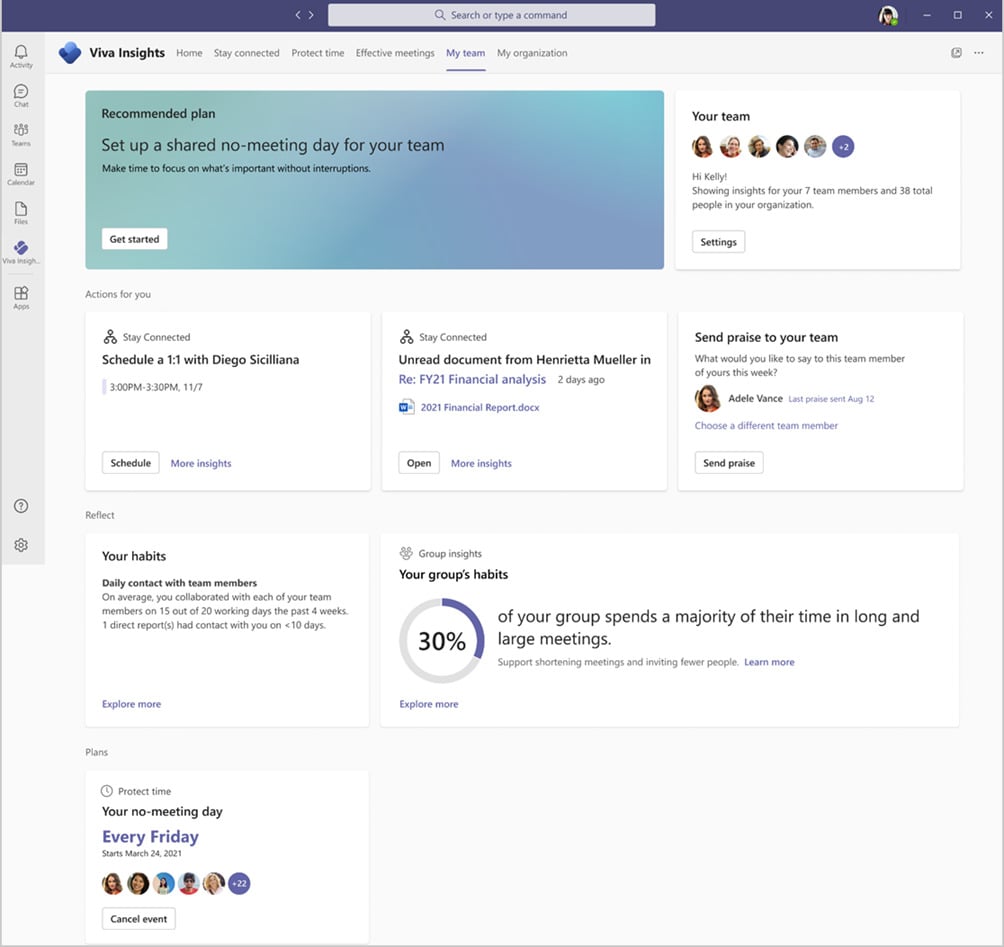
Task: Click the Stay Connected icon on Henrietta card
Action: click(407, 336)
